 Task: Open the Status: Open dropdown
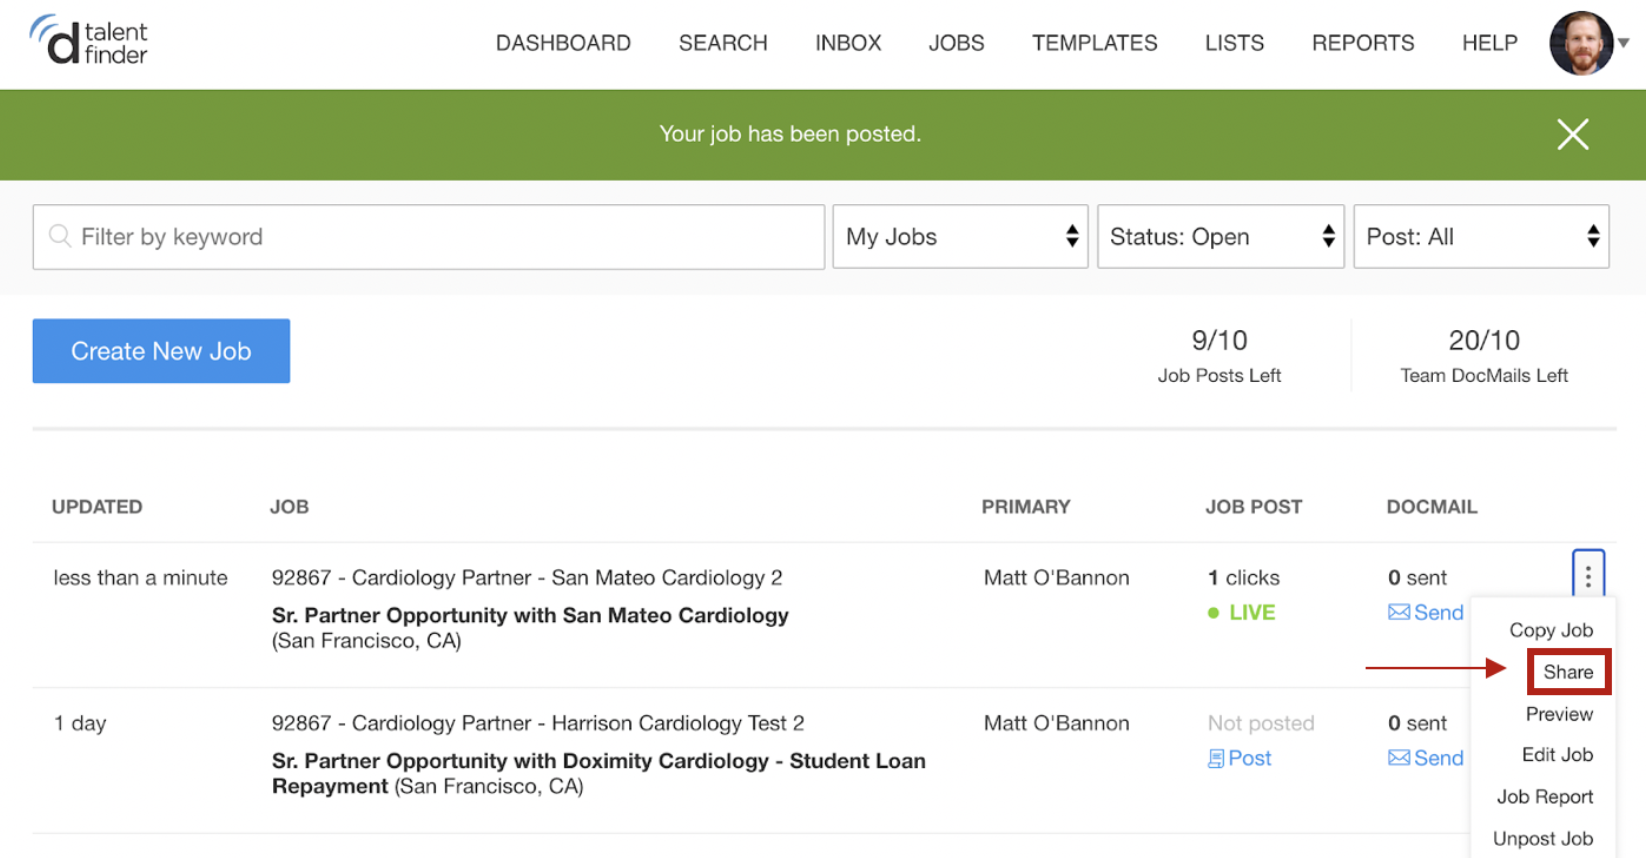coord(1220,237)
